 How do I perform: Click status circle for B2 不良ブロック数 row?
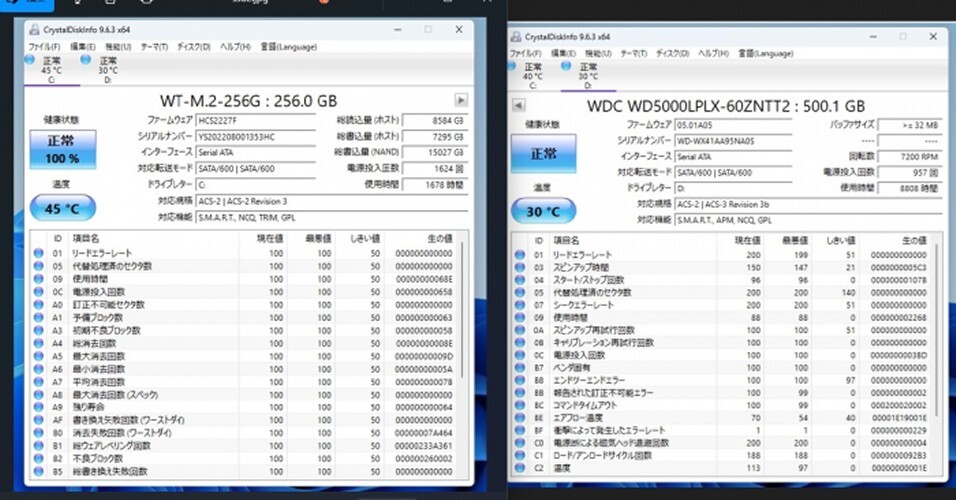(38, 459)
